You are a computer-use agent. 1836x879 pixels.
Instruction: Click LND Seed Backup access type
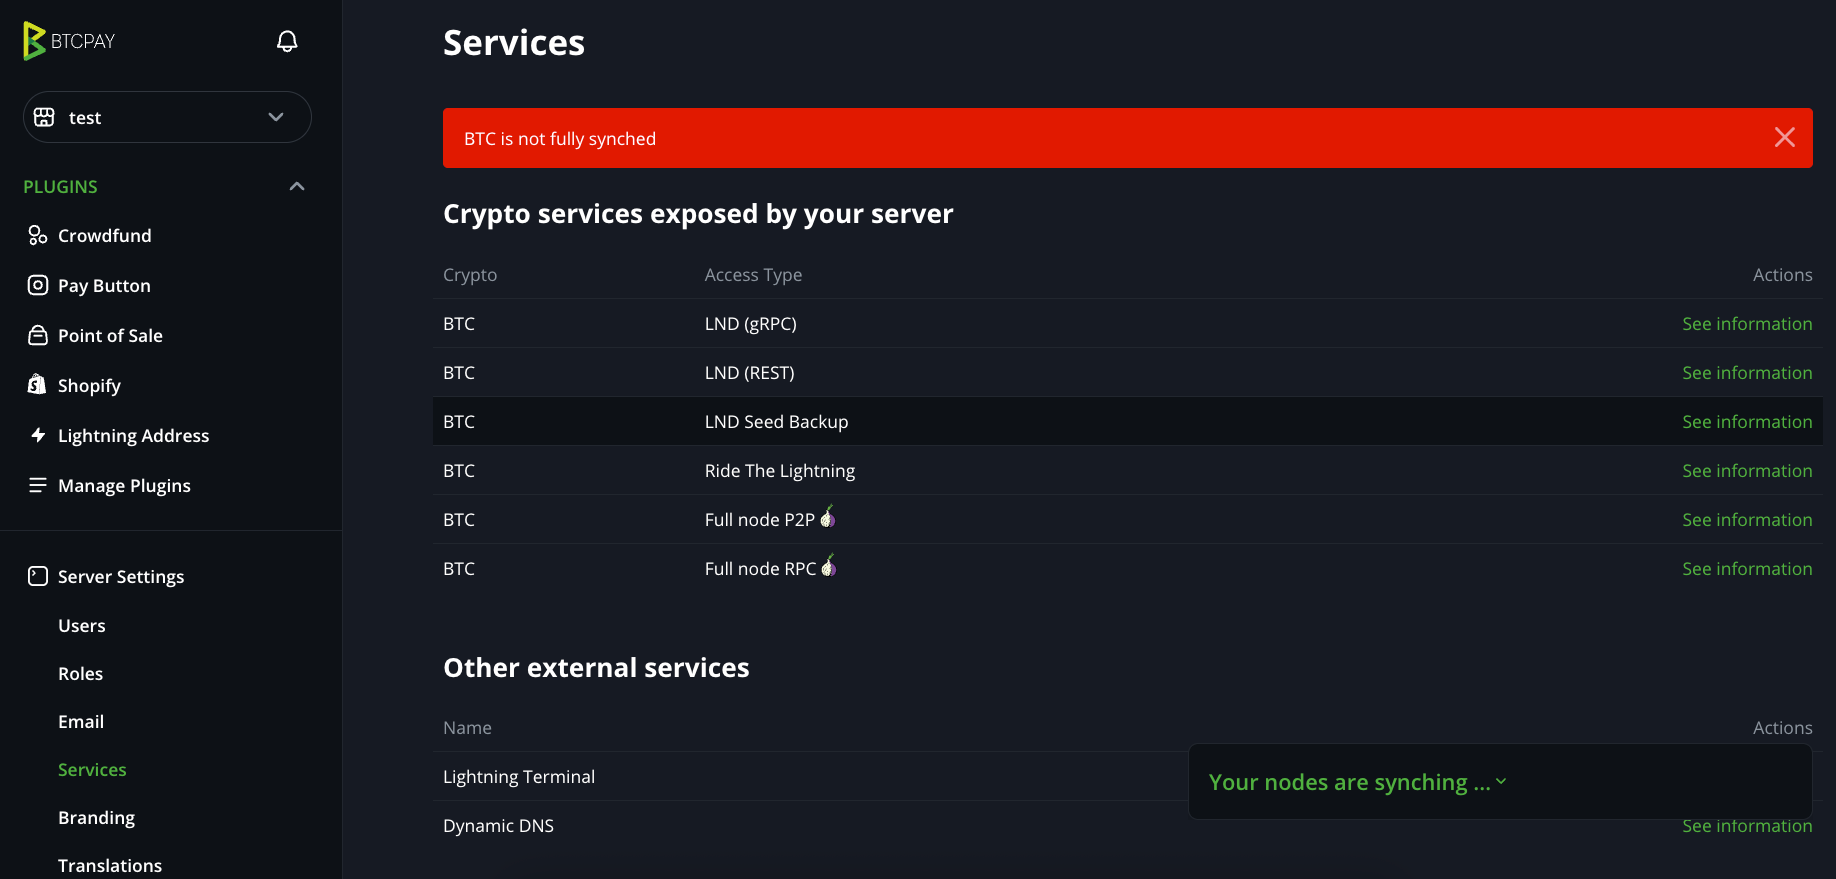776,421
